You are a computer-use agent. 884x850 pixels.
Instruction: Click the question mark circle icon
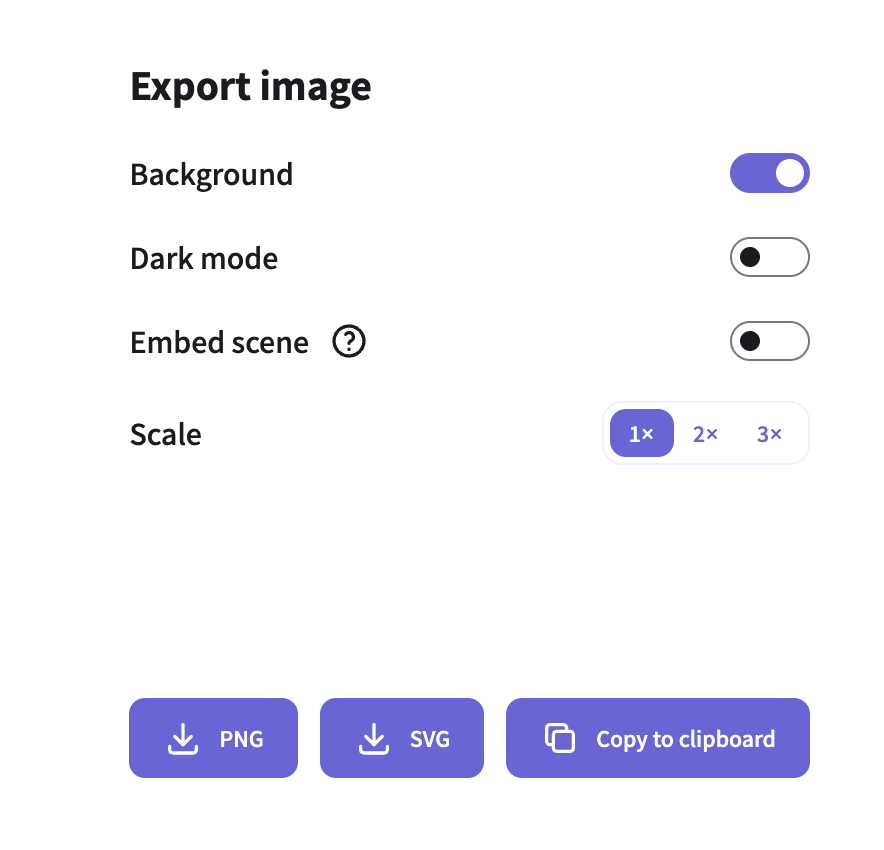click(348, 342)
